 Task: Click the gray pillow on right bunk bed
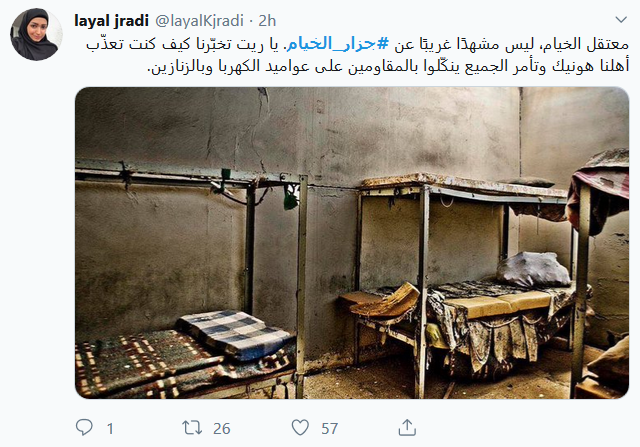(x=533, y=269)
